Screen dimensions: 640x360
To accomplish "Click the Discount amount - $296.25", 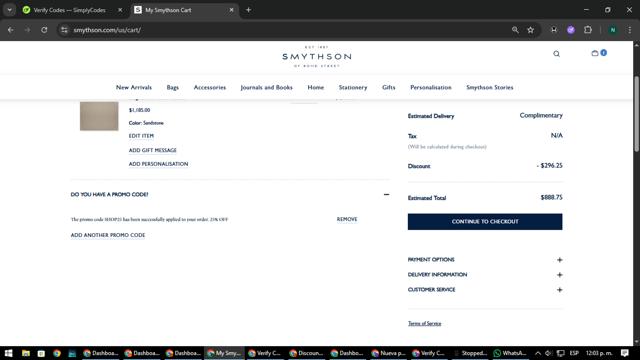I will click(x=549, y=166).
